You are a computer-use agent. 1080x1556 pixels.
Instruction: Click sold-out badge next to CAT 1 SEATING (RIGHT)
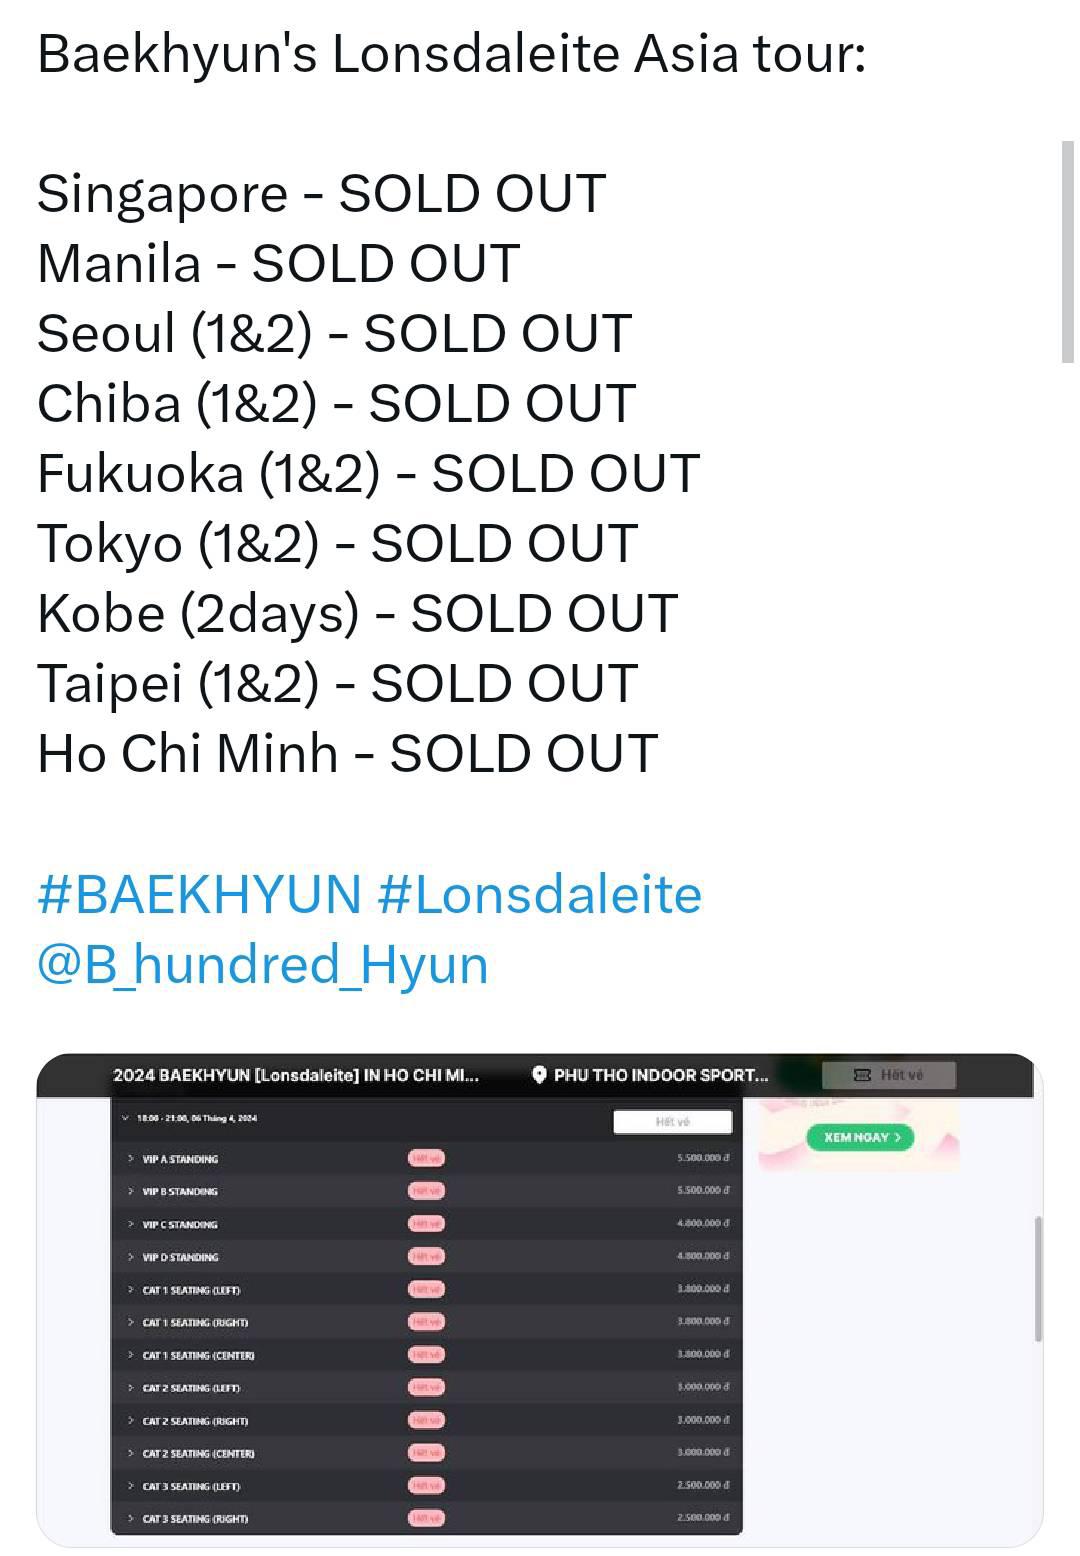tap(426, 1322)
